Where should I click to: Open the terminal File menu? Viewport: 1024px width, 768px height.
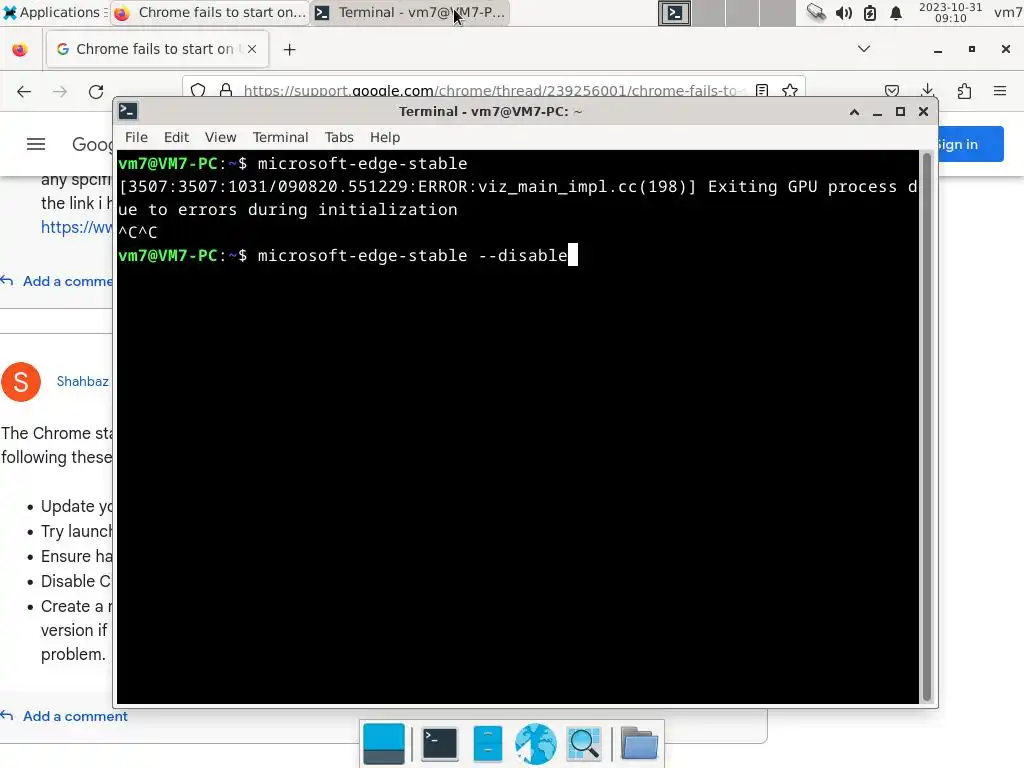tap(136, 138)
